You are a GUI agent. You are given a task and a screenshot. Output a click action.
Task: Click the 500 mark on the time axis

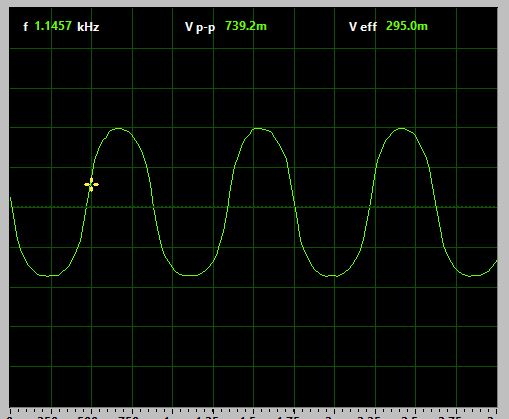pyautogui.click(x=89, y=417)
